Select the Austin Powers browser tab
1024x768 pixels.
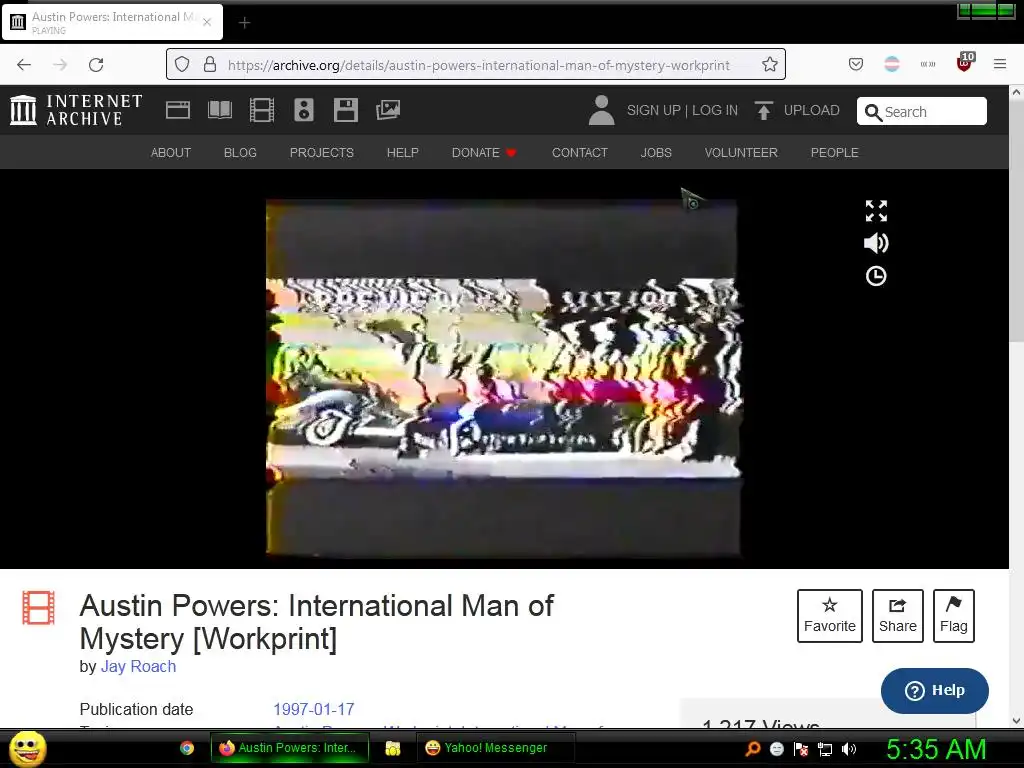[112, 22]
